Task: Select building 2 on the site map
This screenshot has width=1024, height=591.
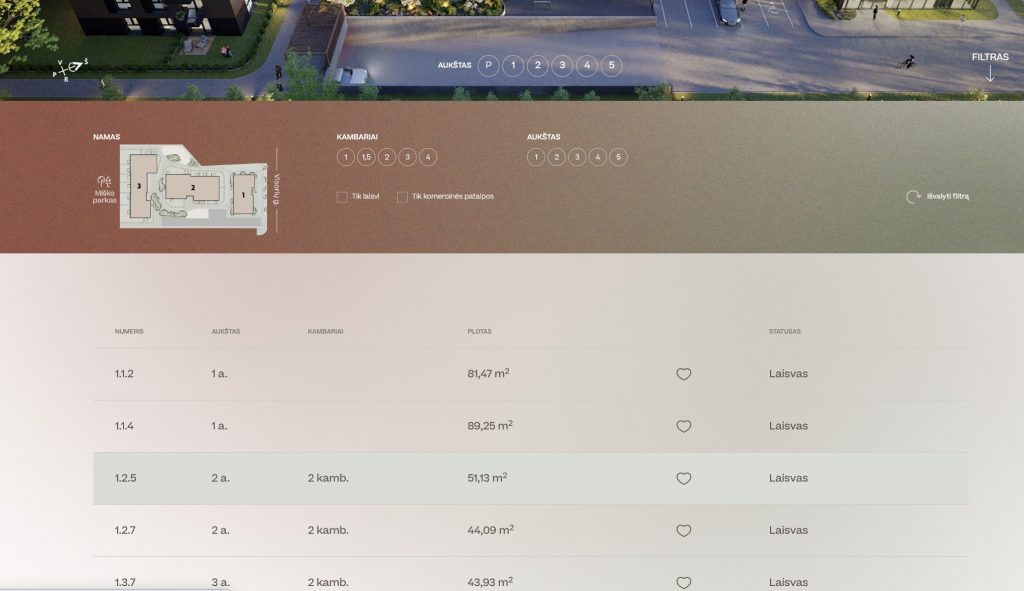Action: tap(192, 187)
